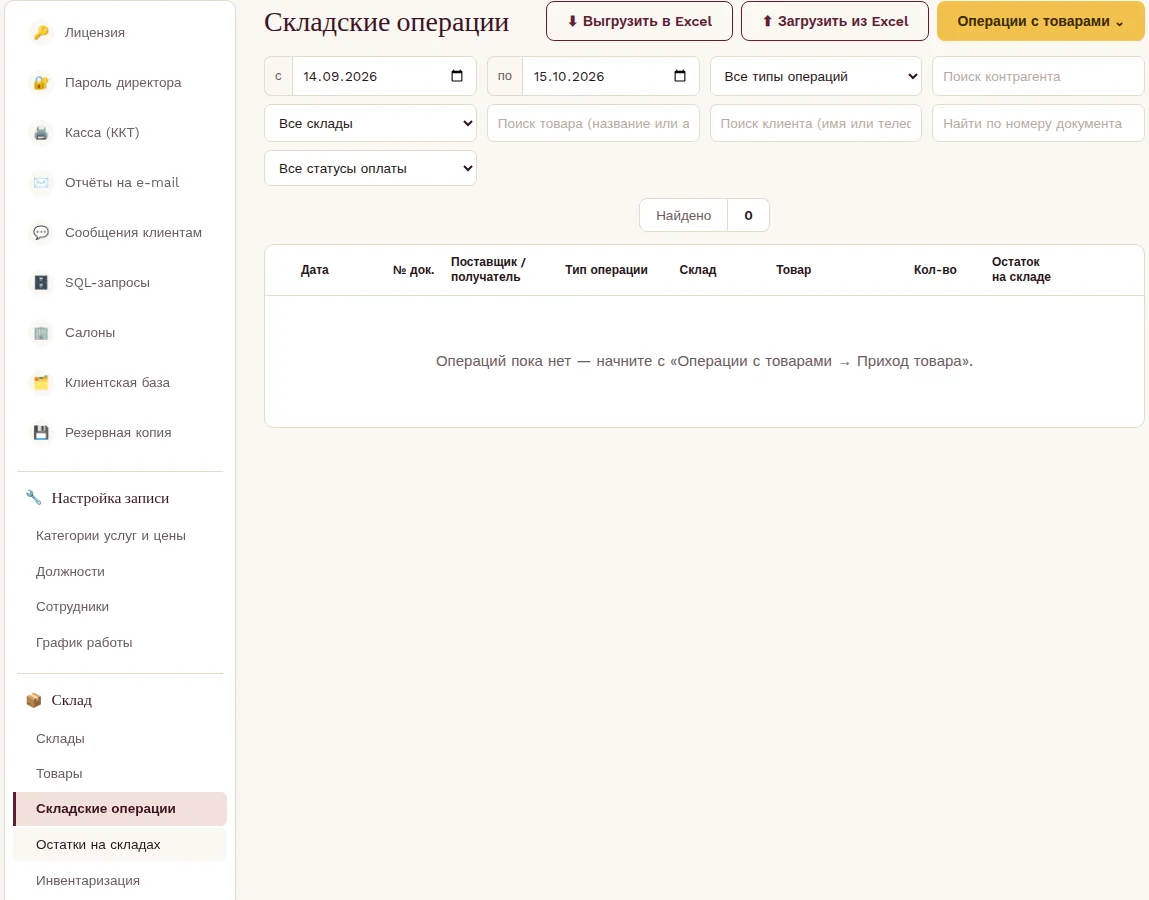Click the folder icon for Клиентская база
Image resolution: width=1149 pixels, height=900 pixels.
coord(41,383)
